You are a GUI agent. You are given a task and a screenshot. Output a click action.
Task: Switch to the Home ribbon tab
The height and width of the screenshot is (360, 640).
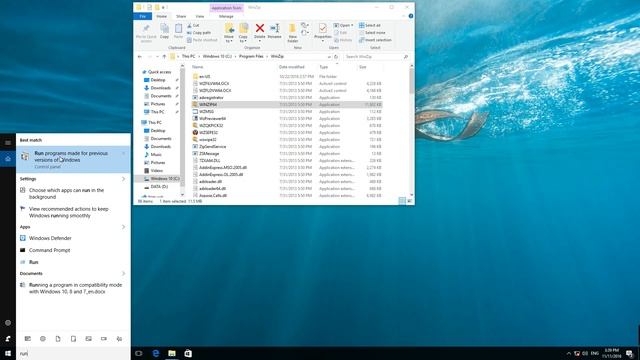[162, 16]
